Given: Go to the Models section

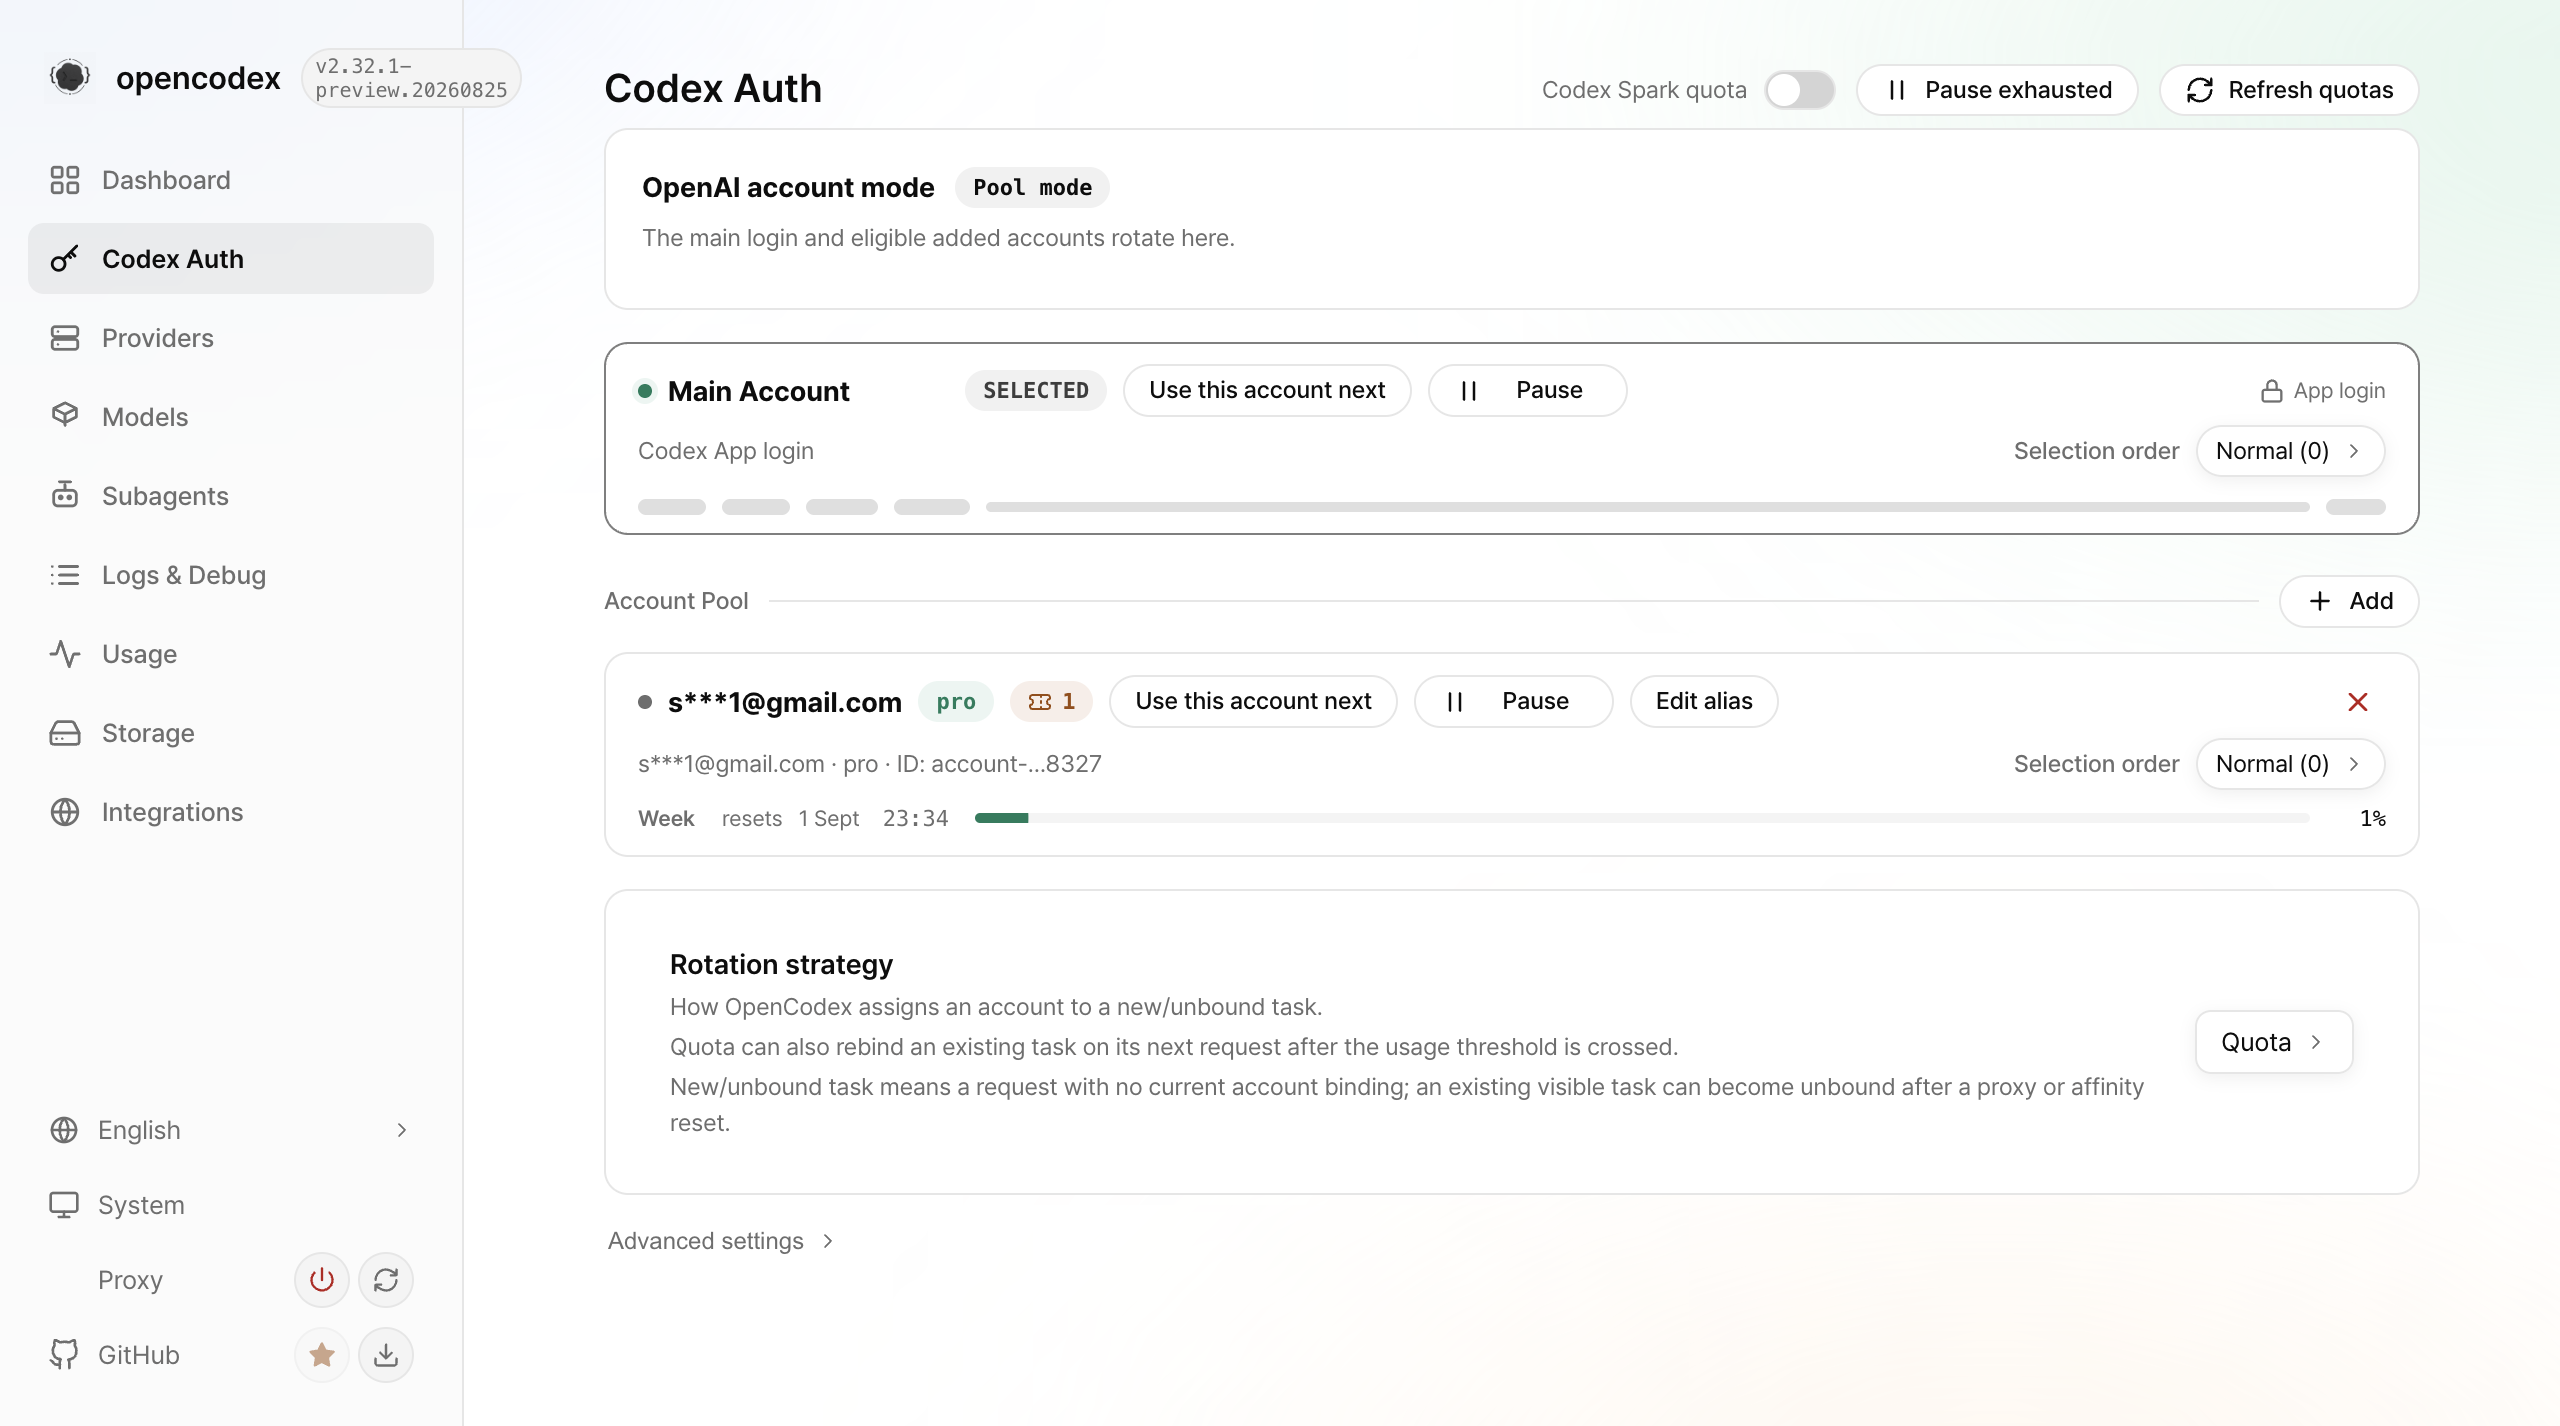Looking at the screenshot, I should (231, 417).
